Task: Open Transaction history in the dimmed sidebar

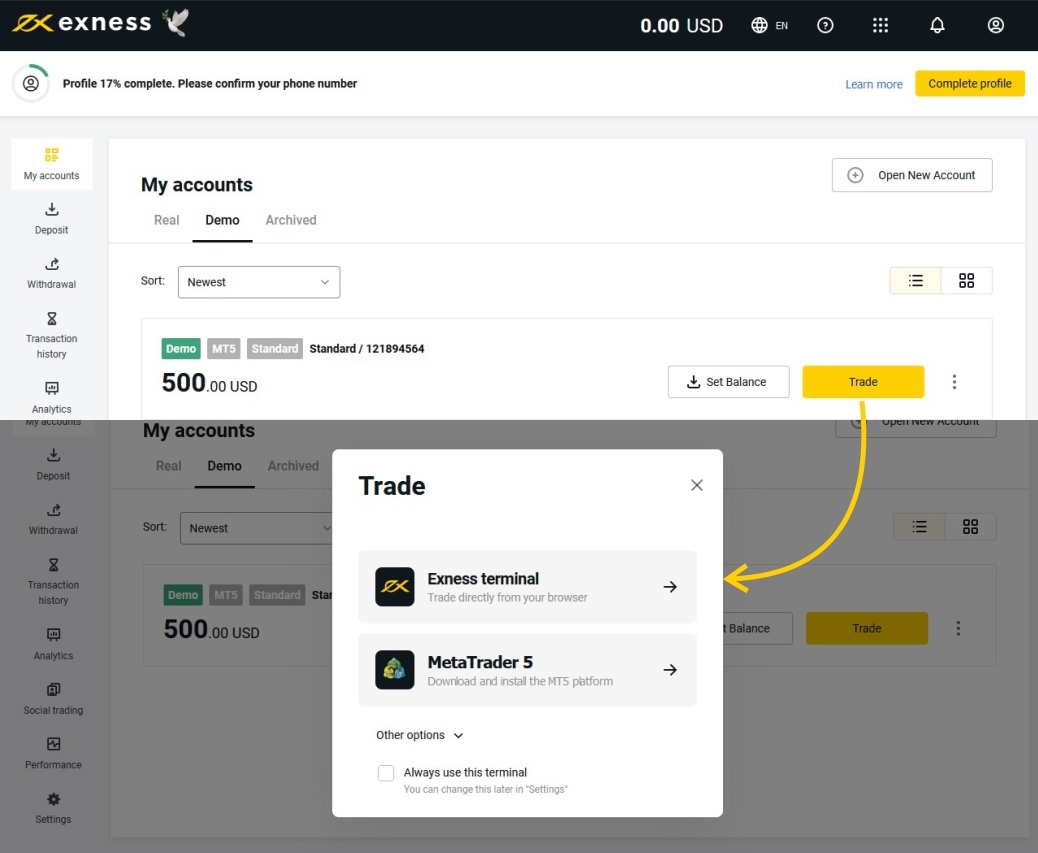Action: coord(53,582)
